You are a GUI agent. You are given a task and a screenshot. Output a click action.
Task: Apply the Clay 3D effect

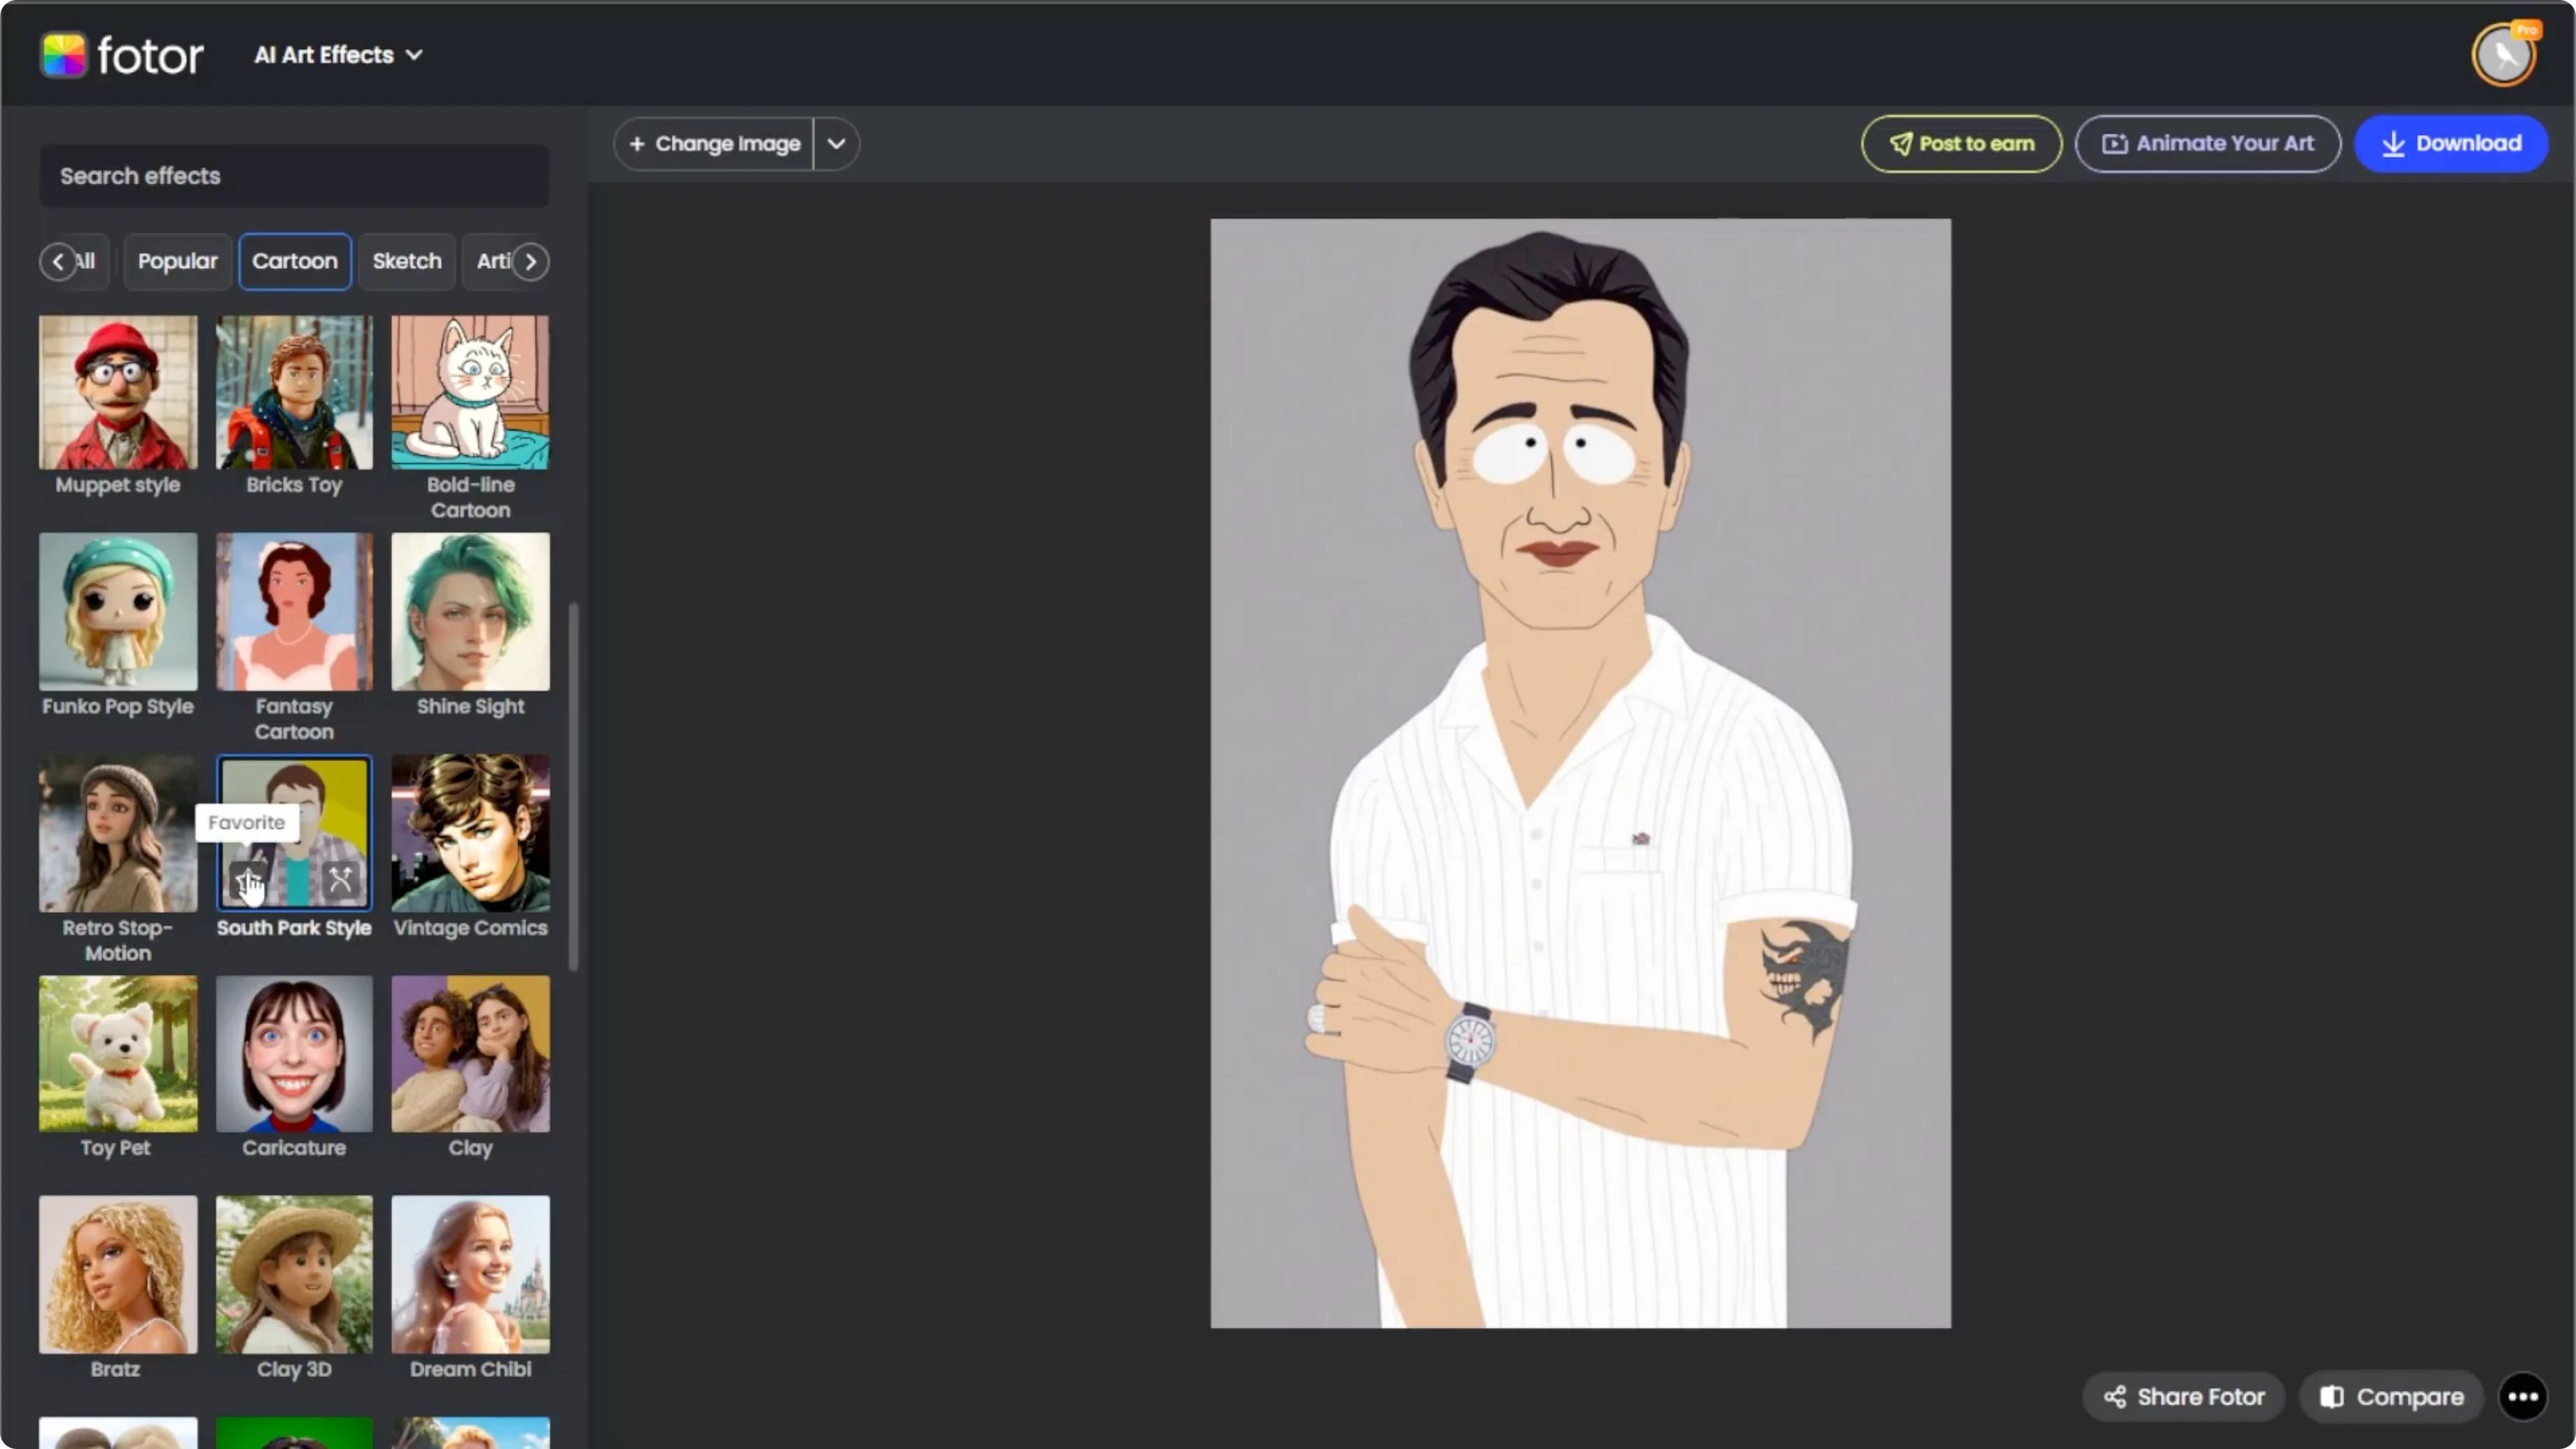pyautogui.click(x=294, y=1275)
